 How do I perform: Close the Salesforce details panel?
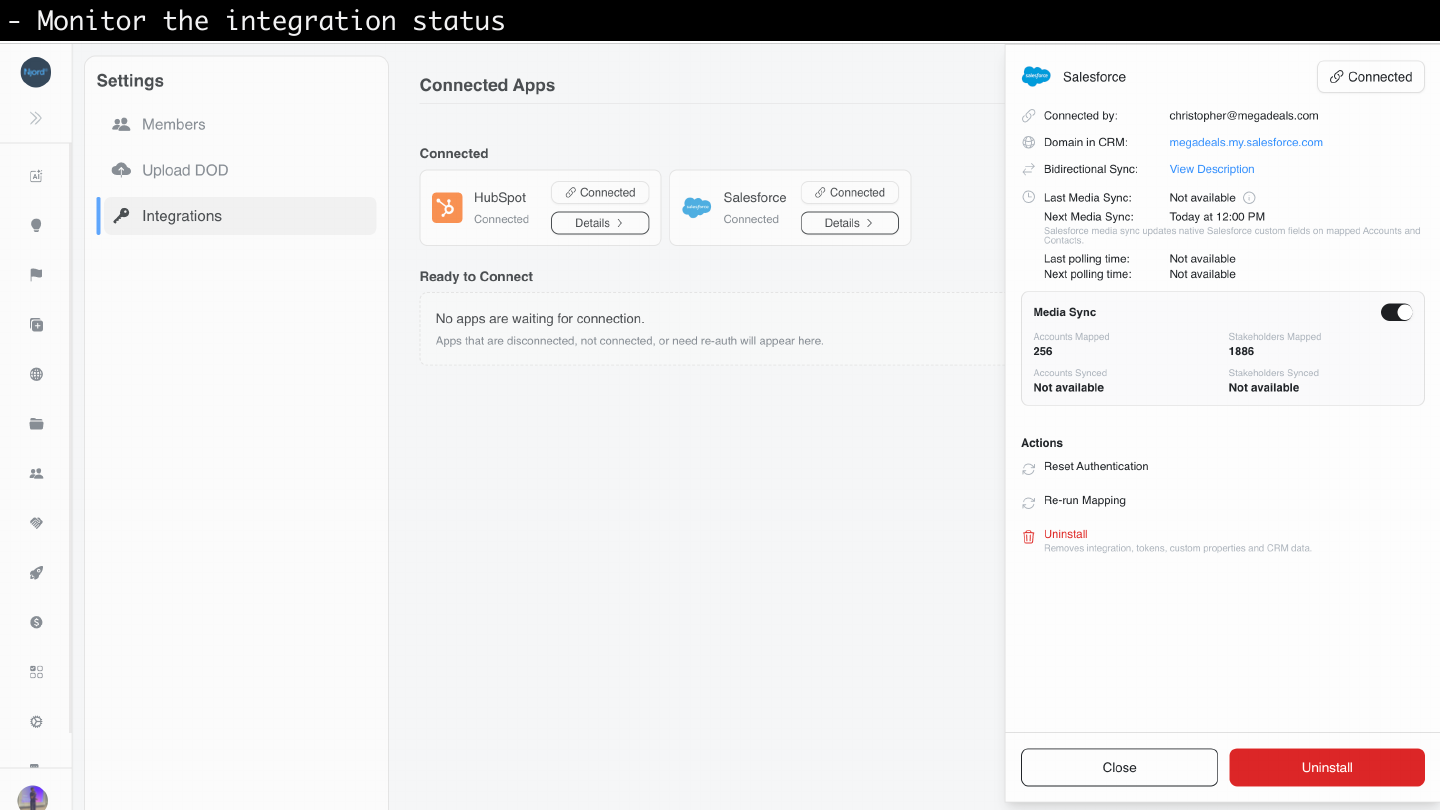click(x=1119, y=767)
